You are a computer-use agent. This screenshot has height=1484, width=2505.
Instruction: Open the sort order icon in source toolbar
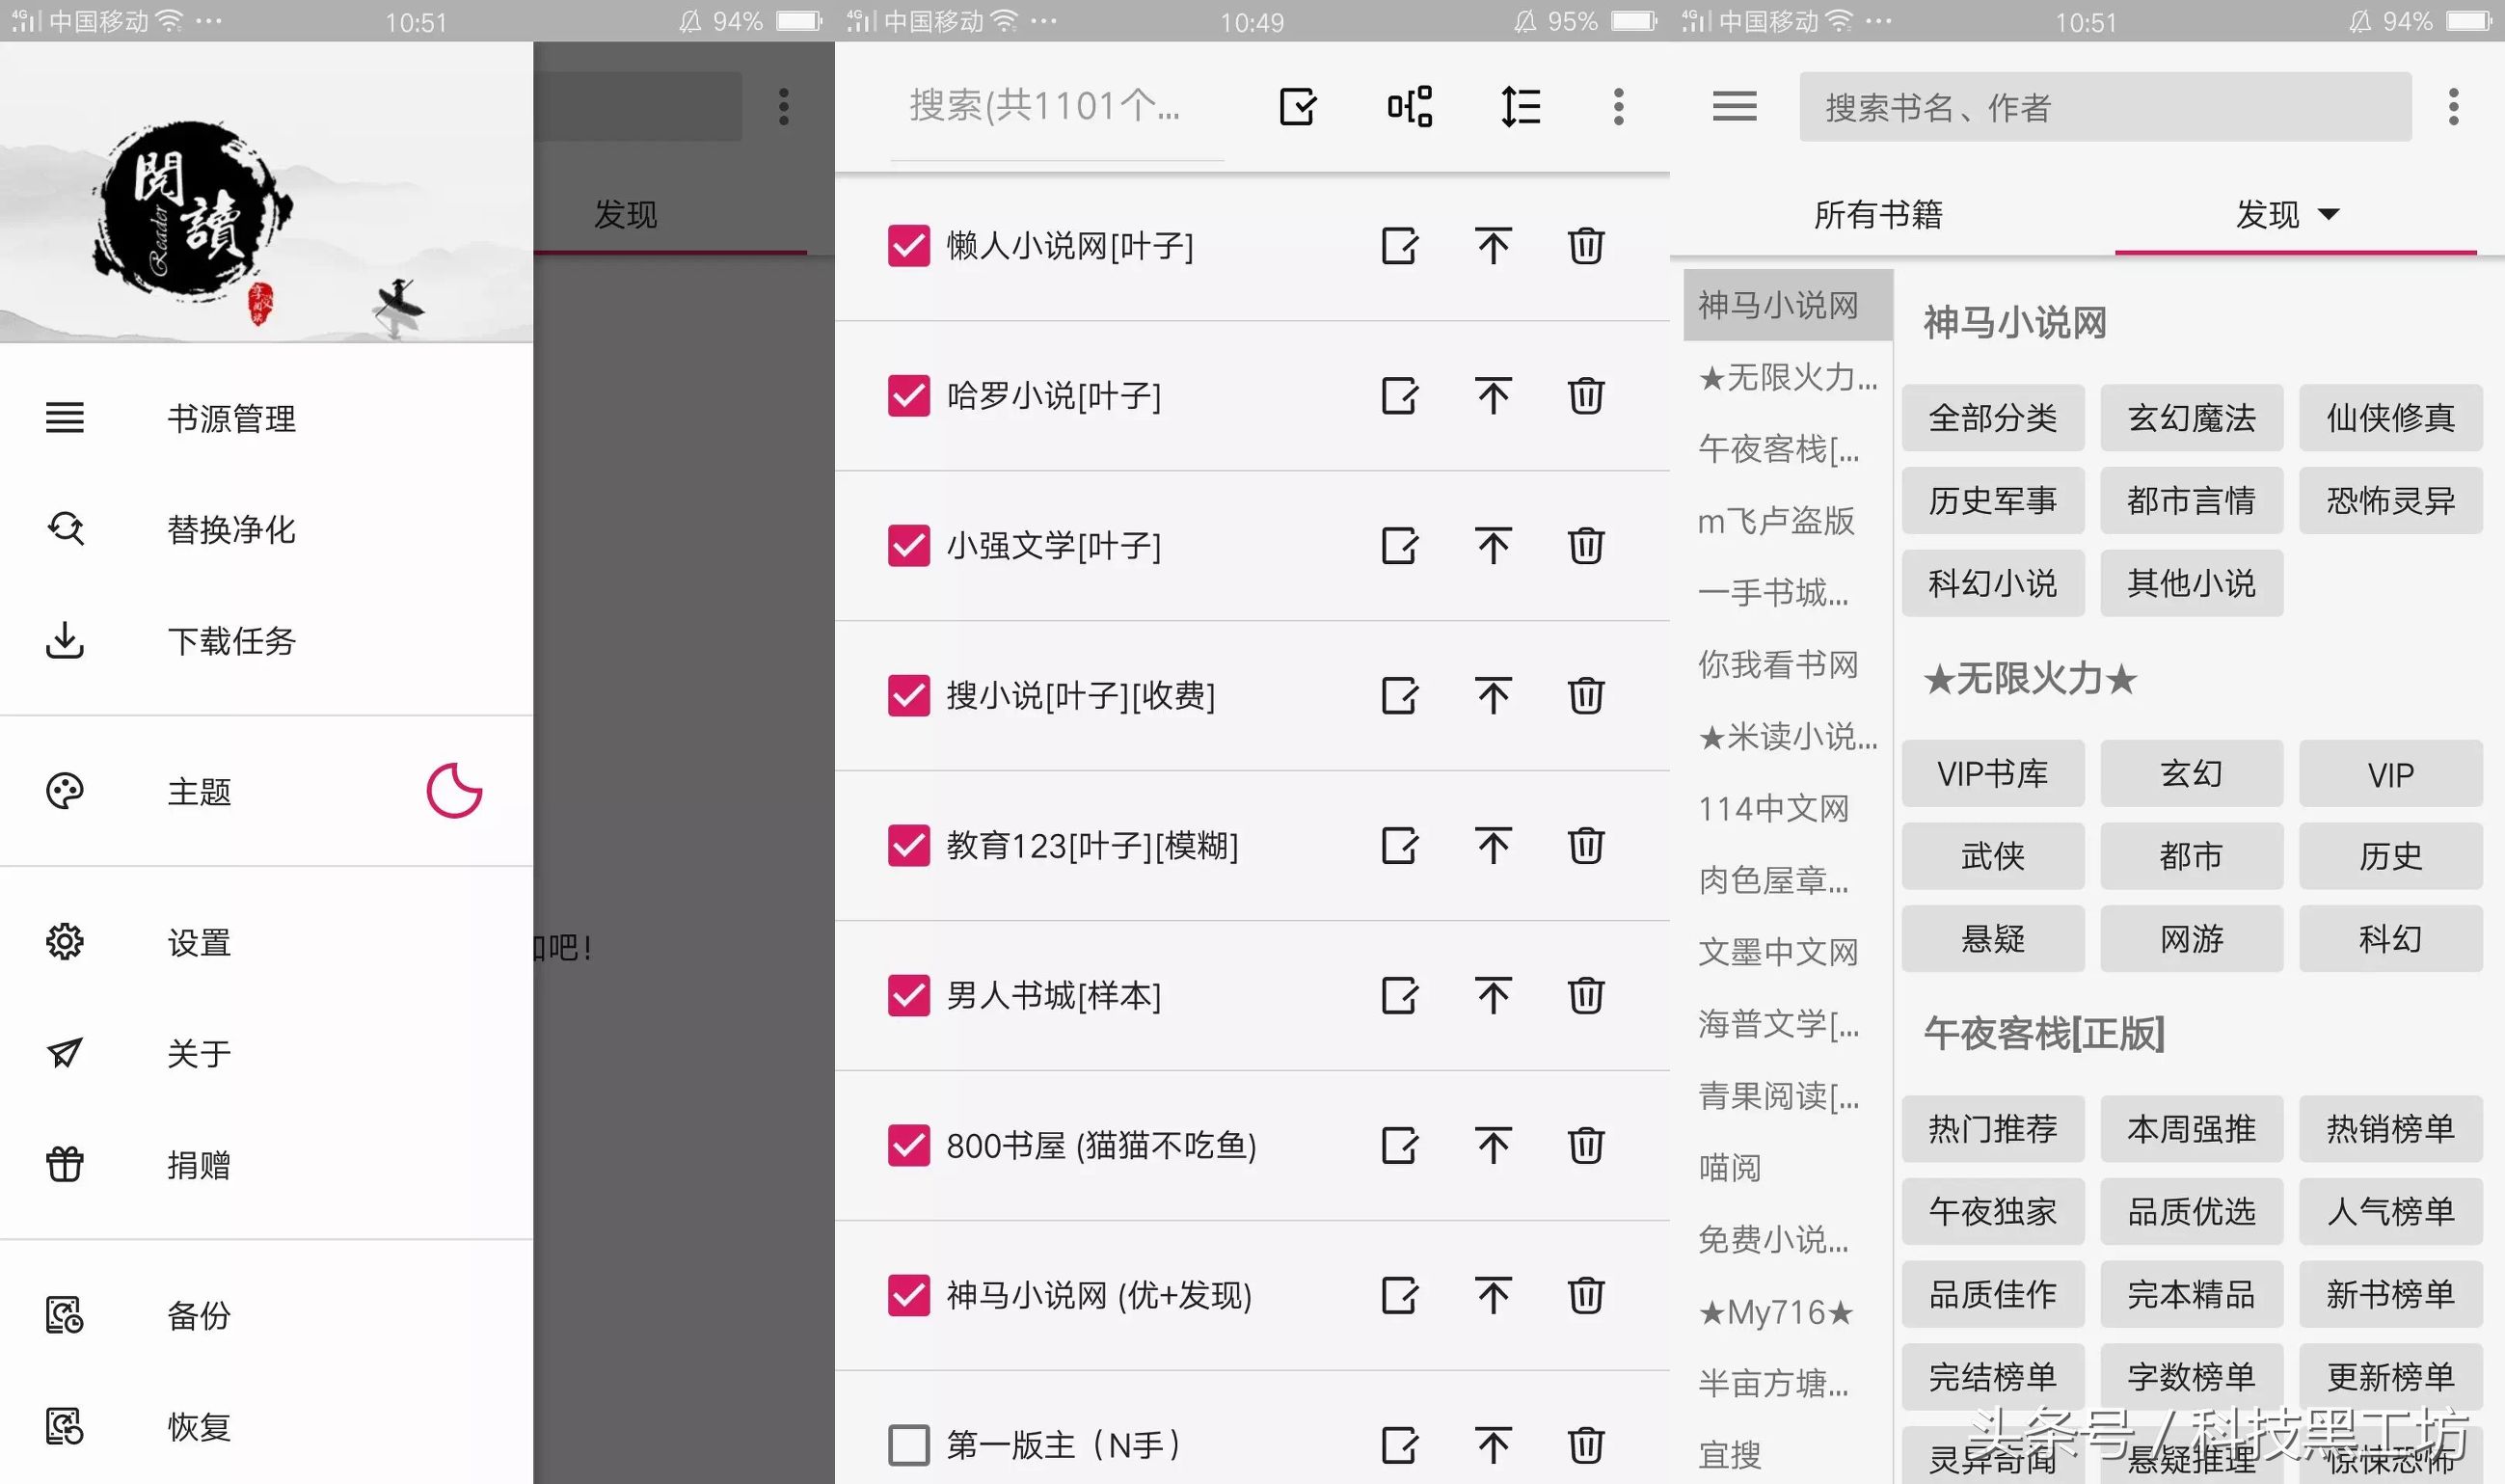[x=1518, y=106]
